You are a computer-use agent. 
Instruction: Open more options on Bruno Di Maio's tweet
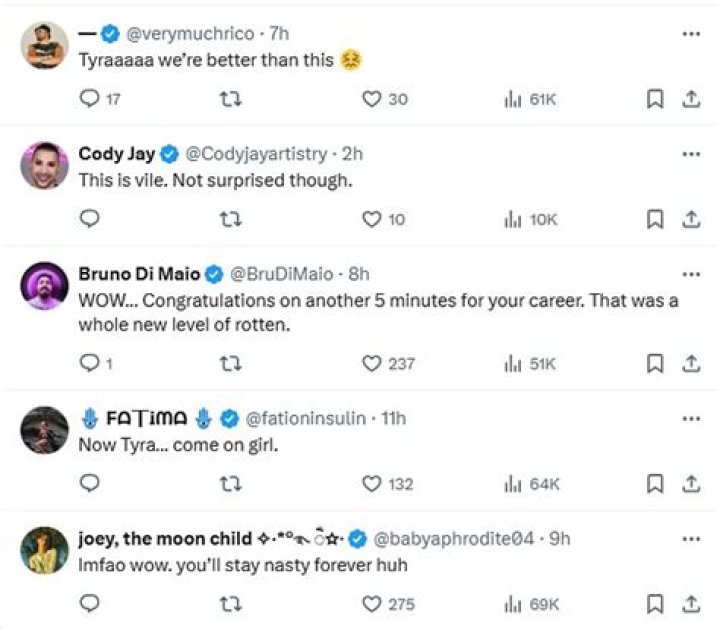click(690, 274)
